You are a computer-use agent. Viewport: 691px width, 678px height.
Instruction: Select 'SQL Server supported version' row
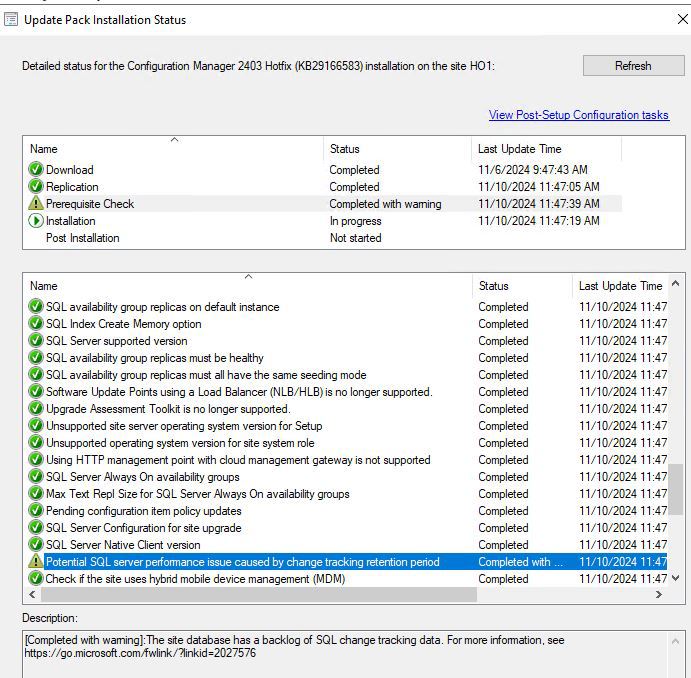coord(346,341)
